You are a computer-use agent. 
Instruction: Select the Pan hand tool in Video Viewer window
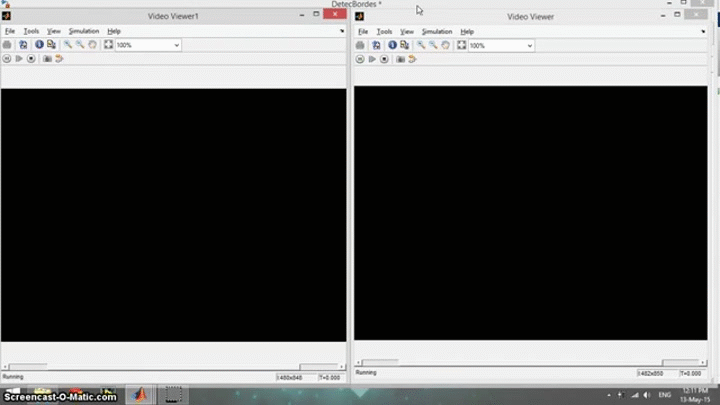[445, 45]
